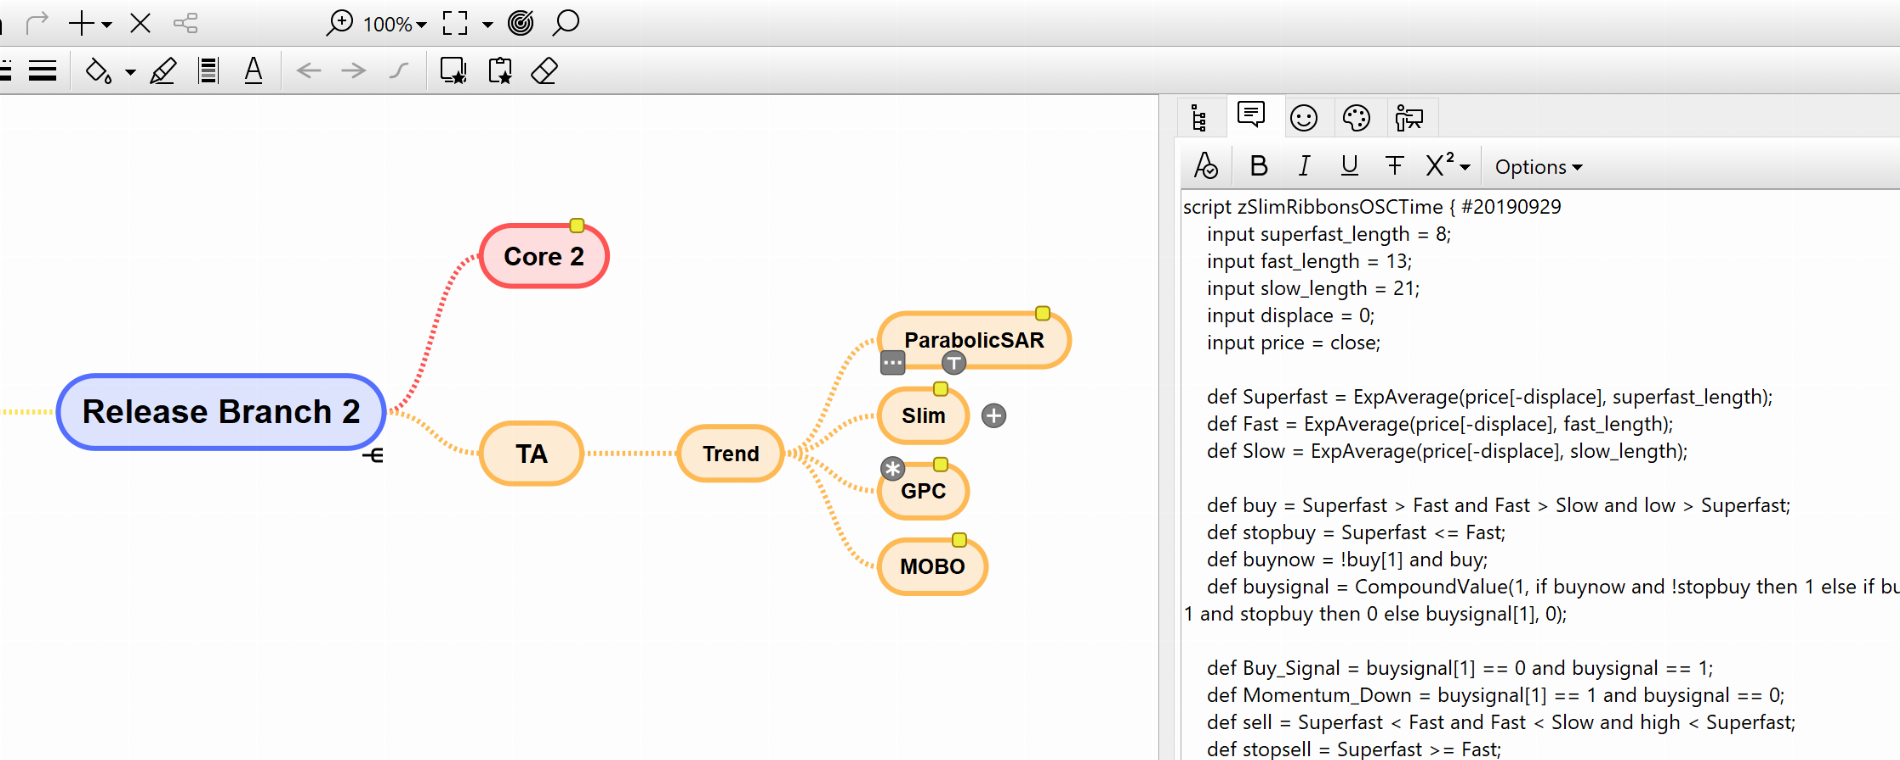Open search with the magnifying glass icon
The width and height of the screenshot is (1900, 760).
point(566,22)
